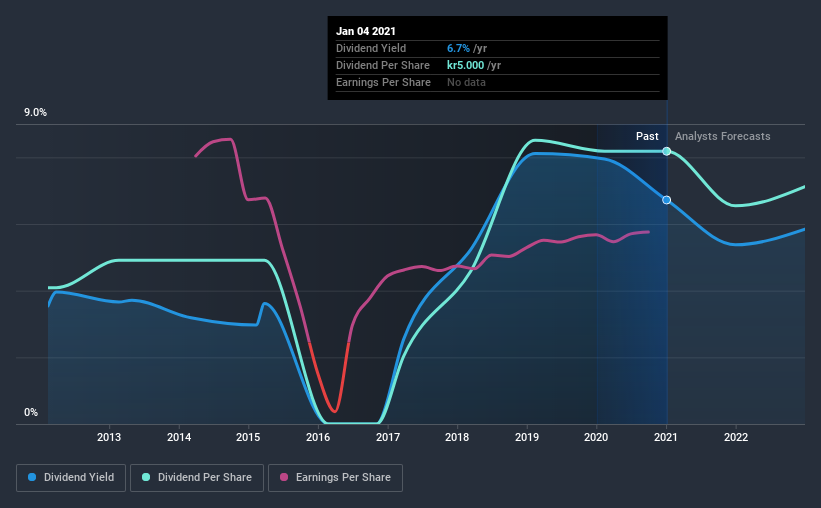Click 'Earnings Per Share' row label in tooltip
Viewport: 821px width, 508px height.
click(383, 82)
